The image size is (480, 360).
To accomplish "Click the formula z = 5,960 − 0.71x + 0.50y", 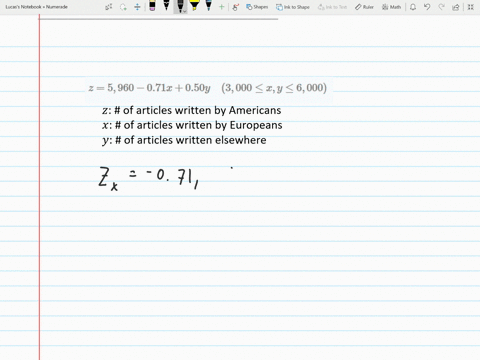I will (149, 88).
